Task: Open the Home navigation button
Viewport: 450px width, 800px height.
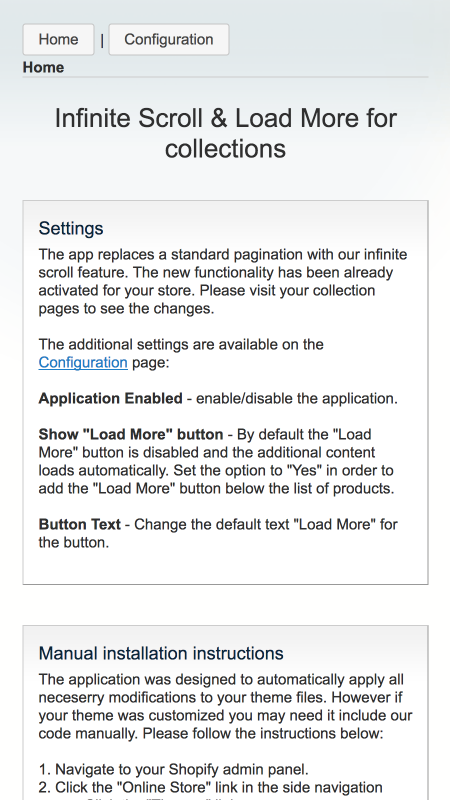Action: 58,39
